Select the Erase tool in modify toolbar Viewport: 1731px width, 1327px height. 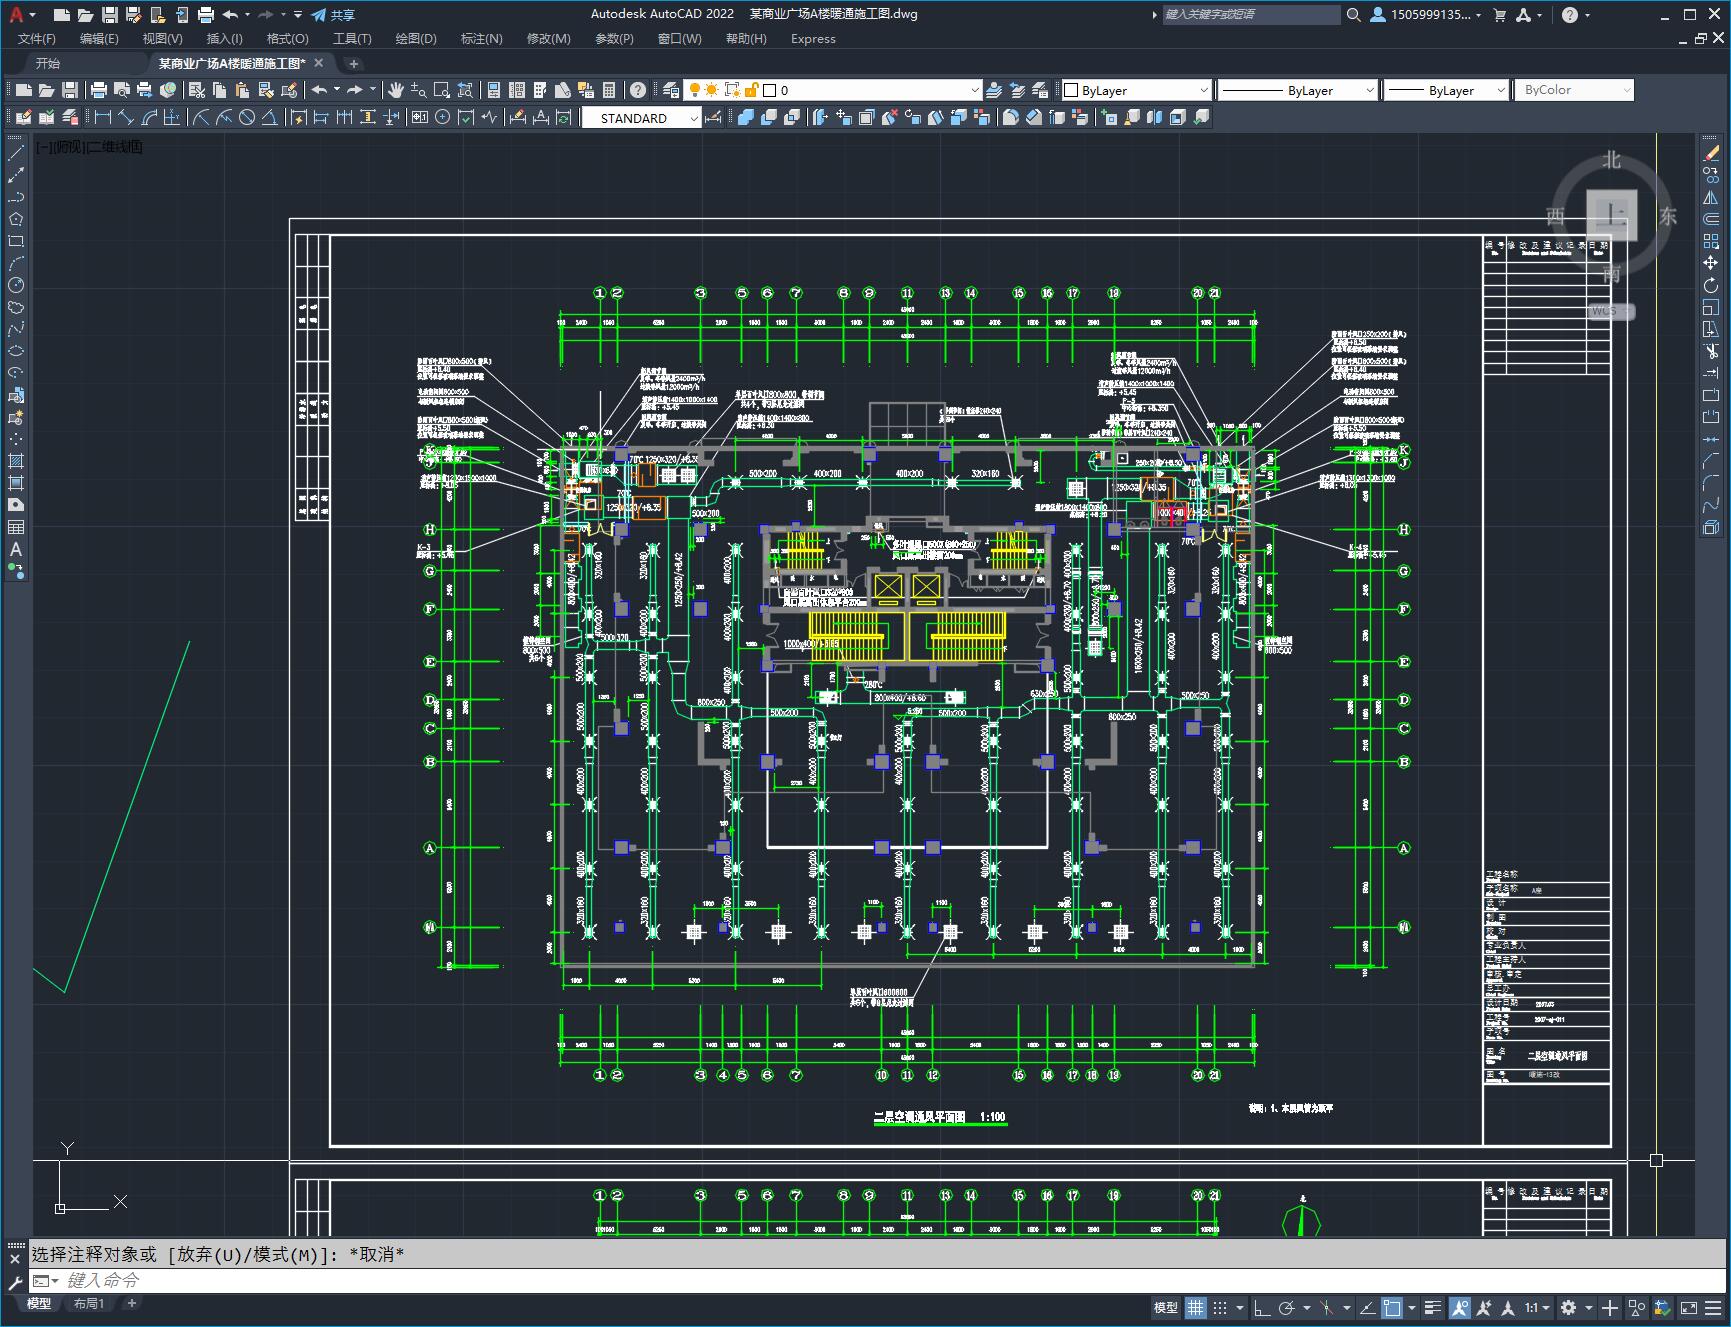click(1711, 153)
